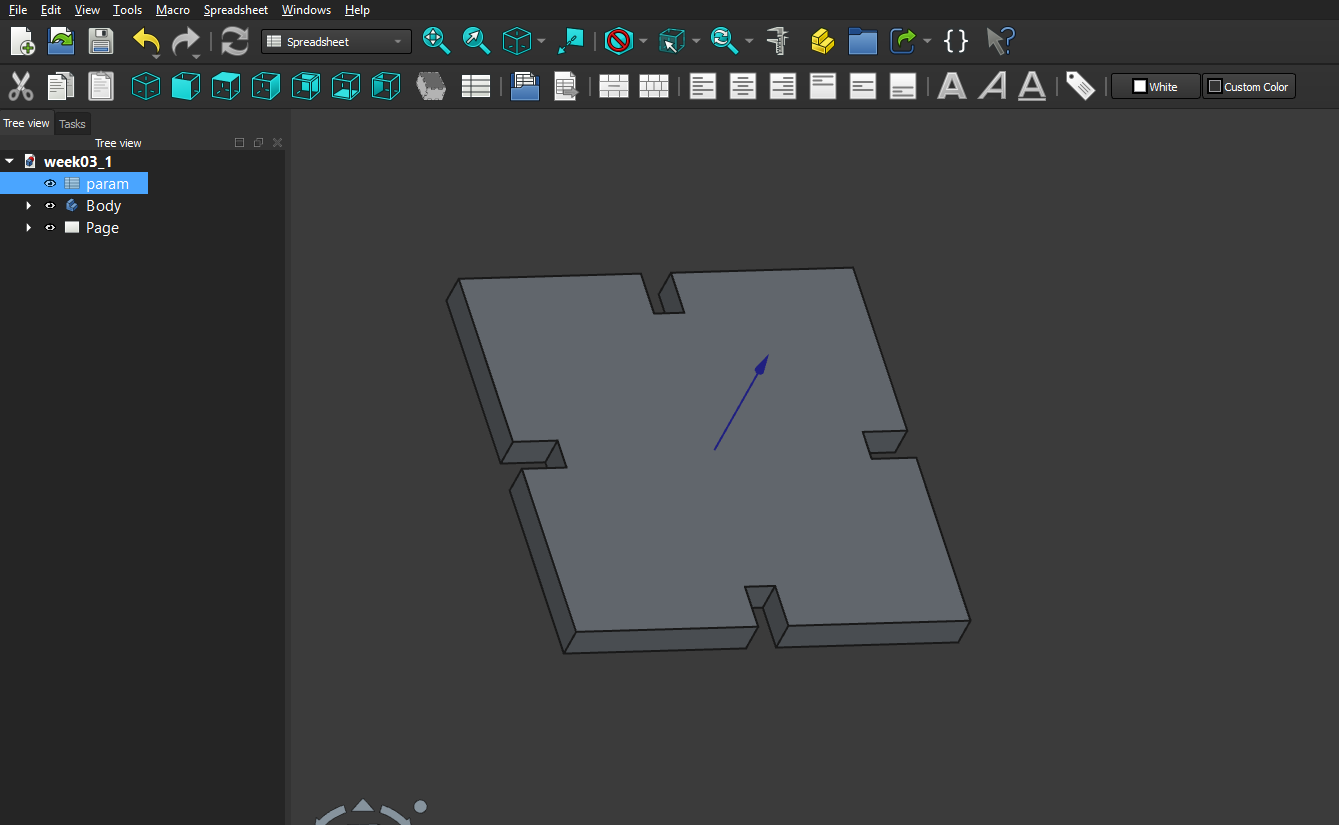Import a spreadsheet with the folder-sheet icon
The image size is (1339, 825).
(x=525, y=86)
